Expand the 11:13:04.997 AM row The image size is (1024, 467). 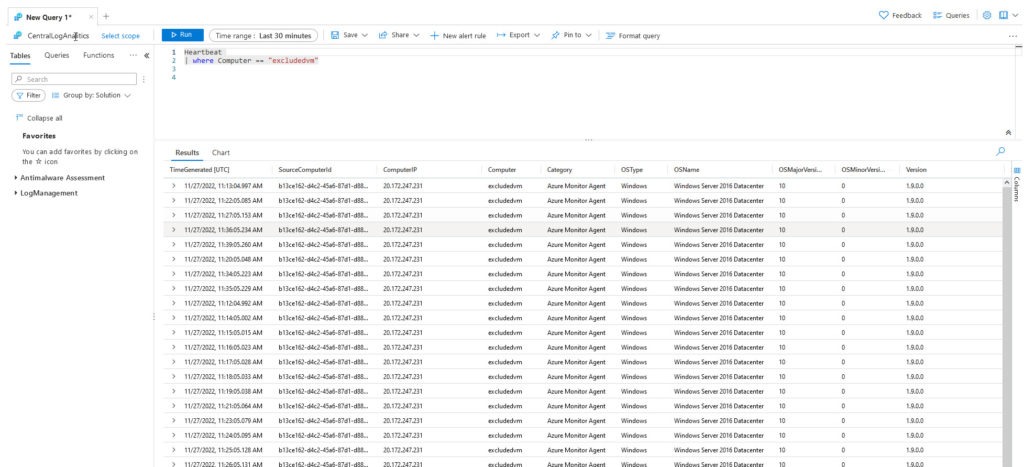[x=174, y=185]
